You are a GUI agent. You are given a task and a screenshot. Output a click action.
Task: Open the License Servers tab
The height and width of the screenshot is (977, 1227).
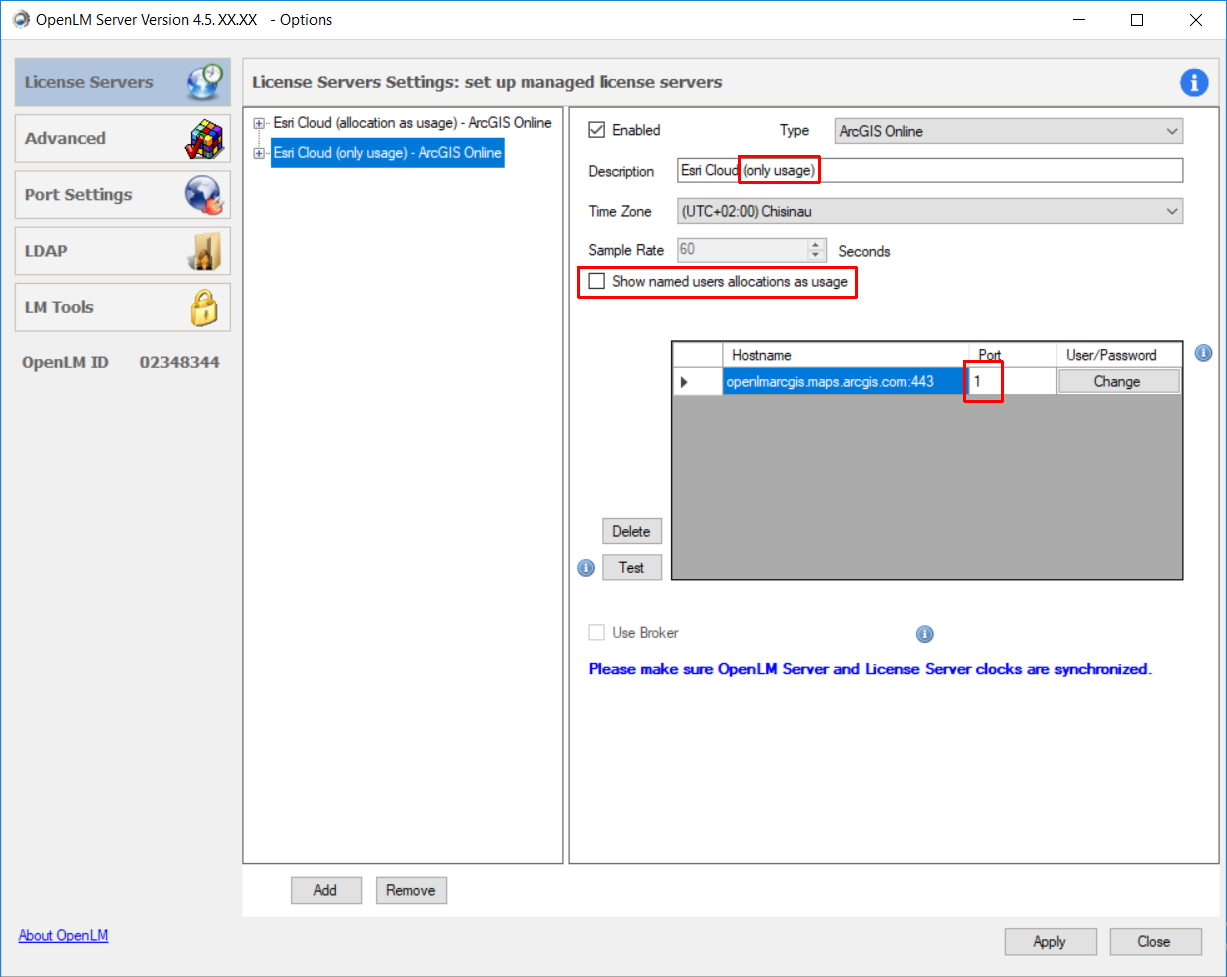122,82
